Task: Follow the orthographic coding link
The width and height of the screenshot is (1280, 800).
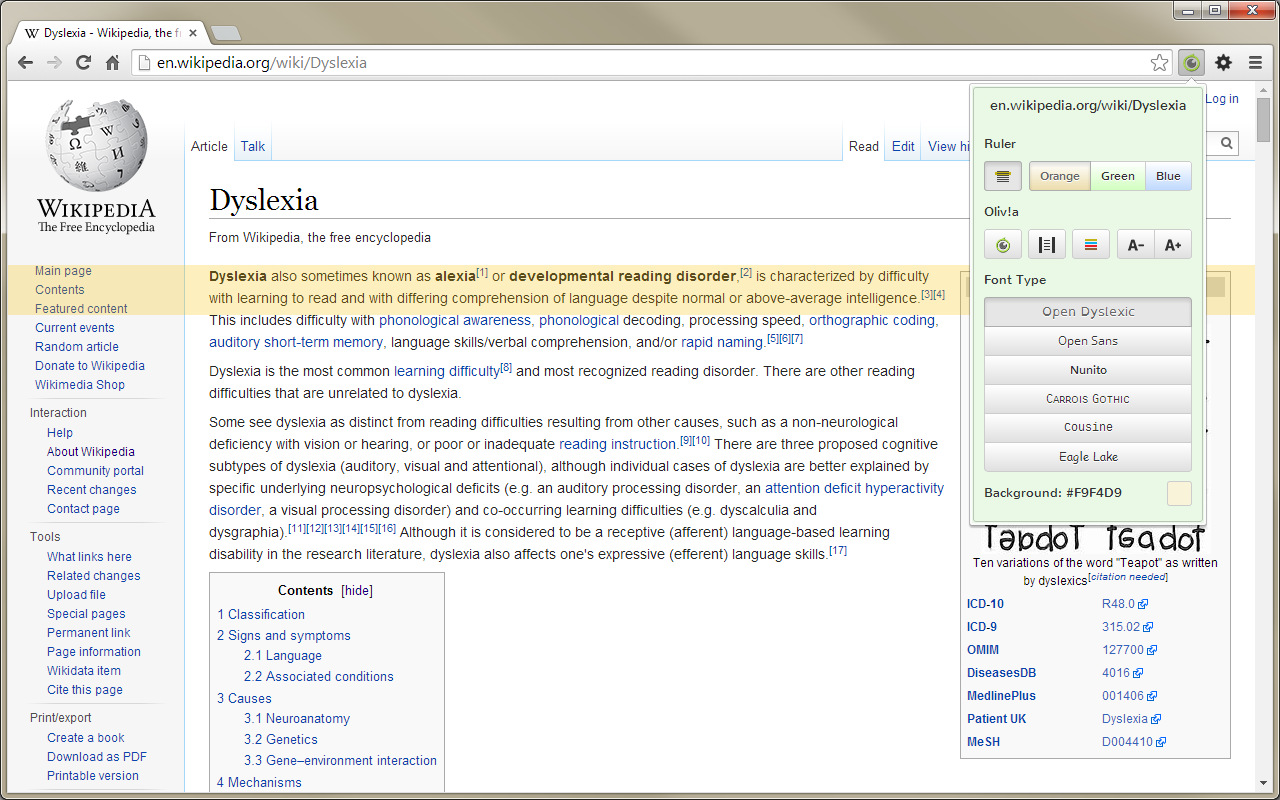Action: coord(872,321)
